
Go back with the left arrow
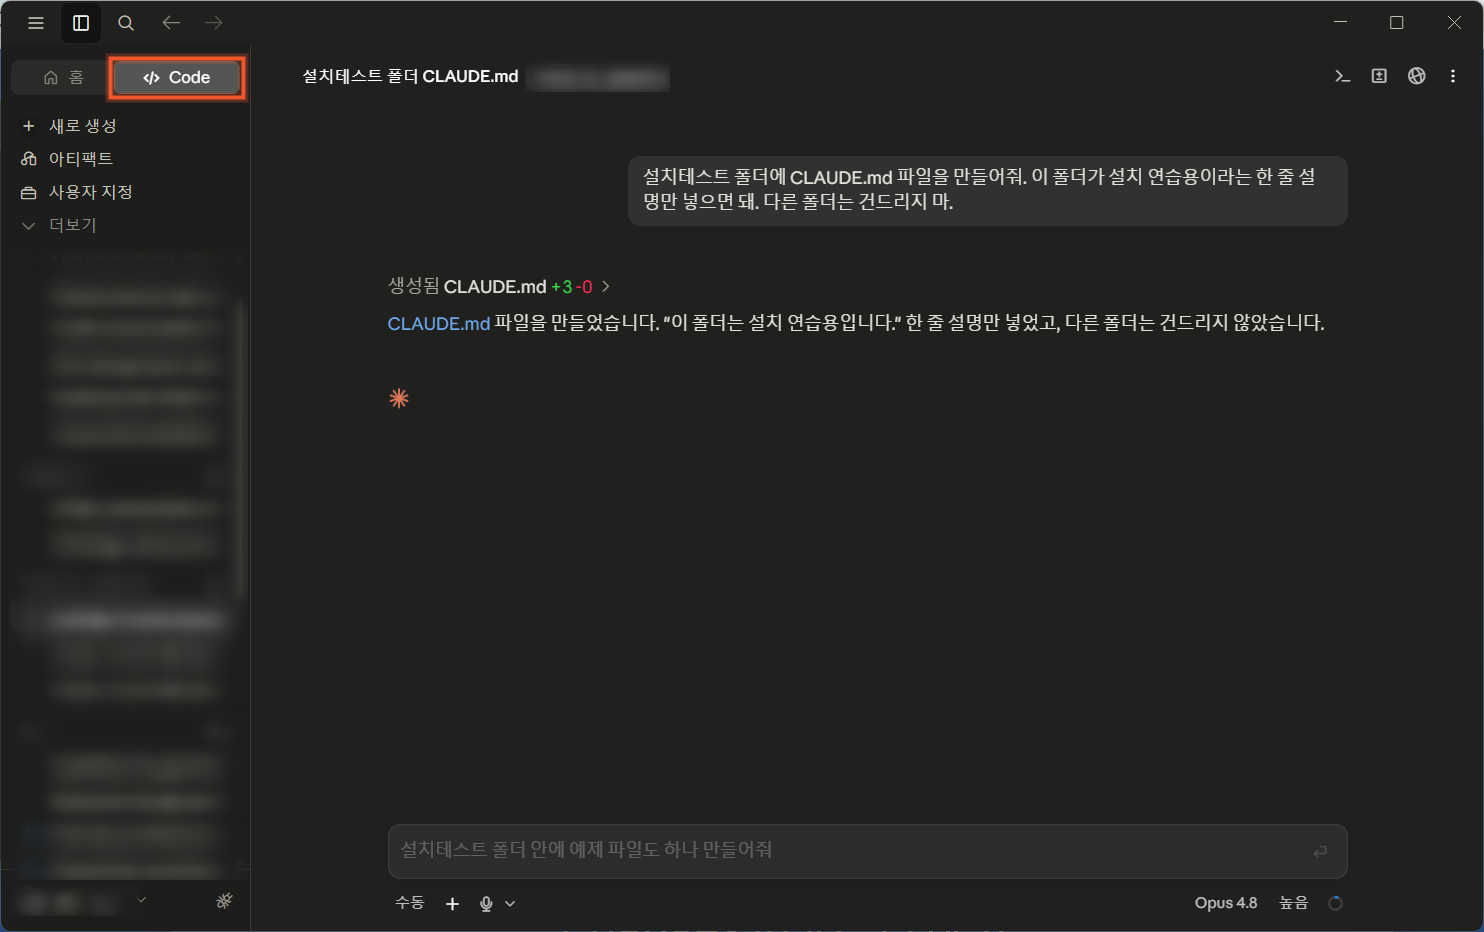(x=171, y=23)
